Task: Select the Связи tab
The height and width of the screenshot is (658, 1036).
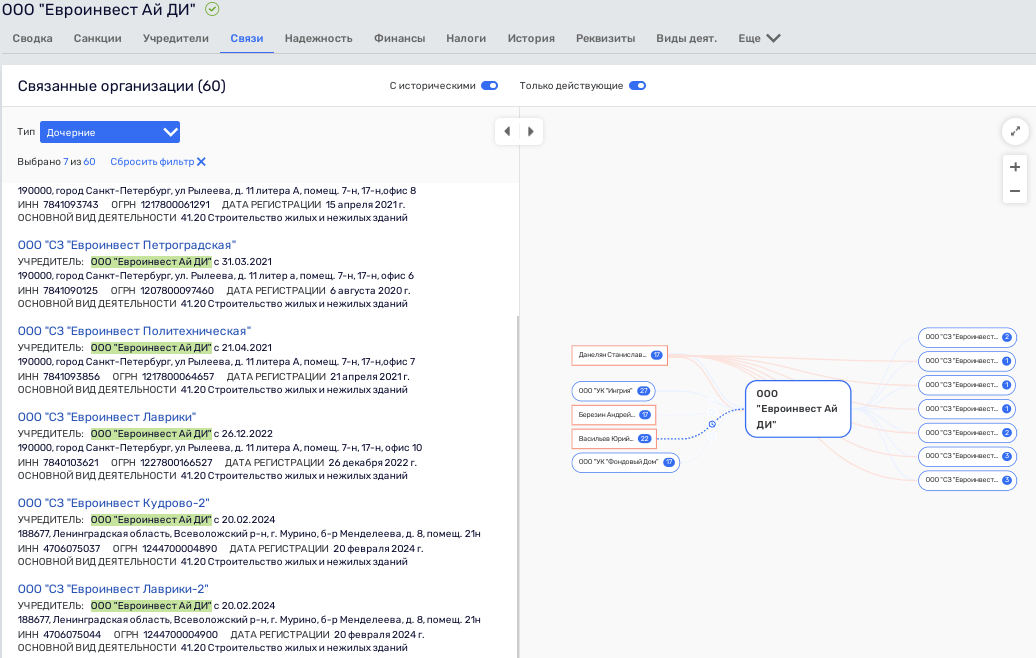Action: coord(247,38)
